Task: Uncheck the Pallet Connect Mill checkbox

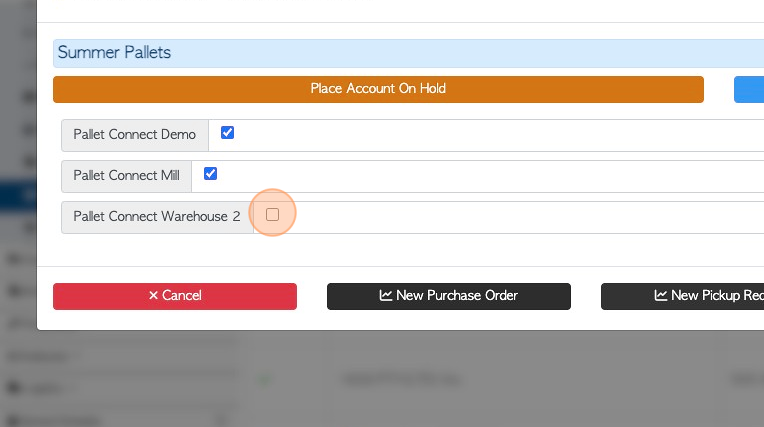Action: 210,174
